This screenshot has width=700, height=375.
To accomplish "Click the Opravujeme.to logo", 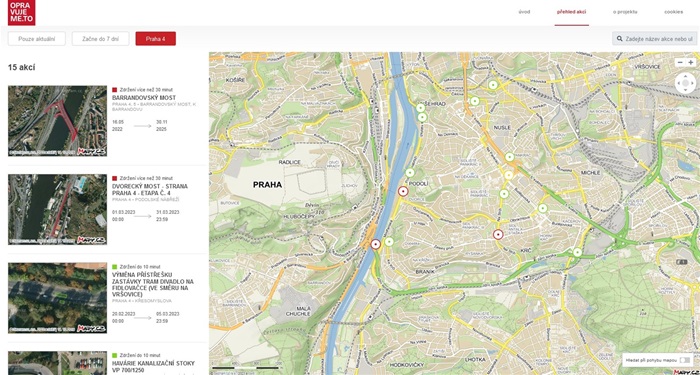I will point(21,12).
